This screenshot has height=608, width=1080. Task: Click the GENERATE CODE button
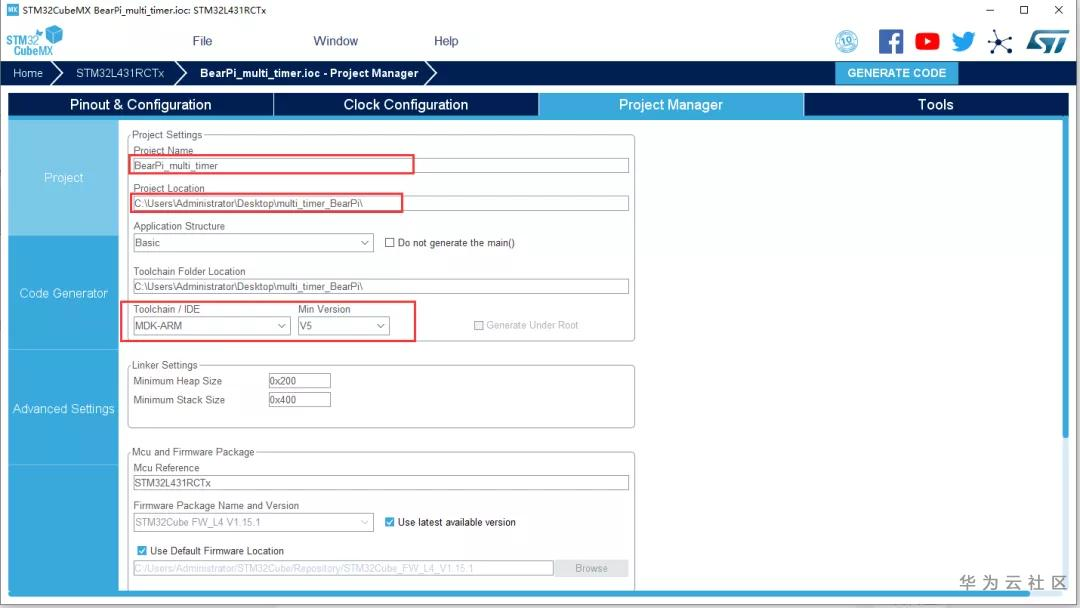(x=896, y=73)
